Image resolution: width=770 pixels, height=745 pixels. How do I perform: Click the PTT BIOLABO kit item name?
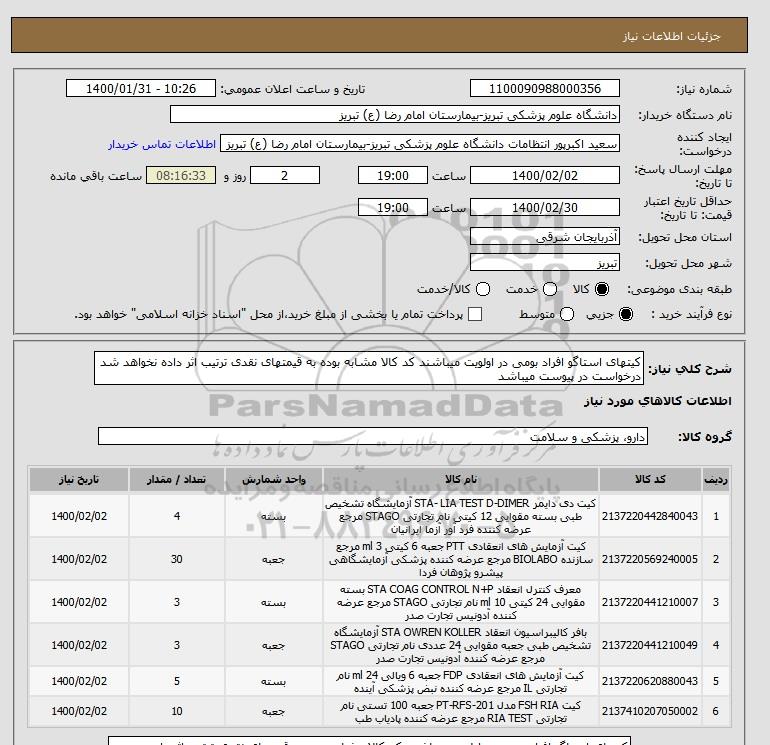point(461,559)
